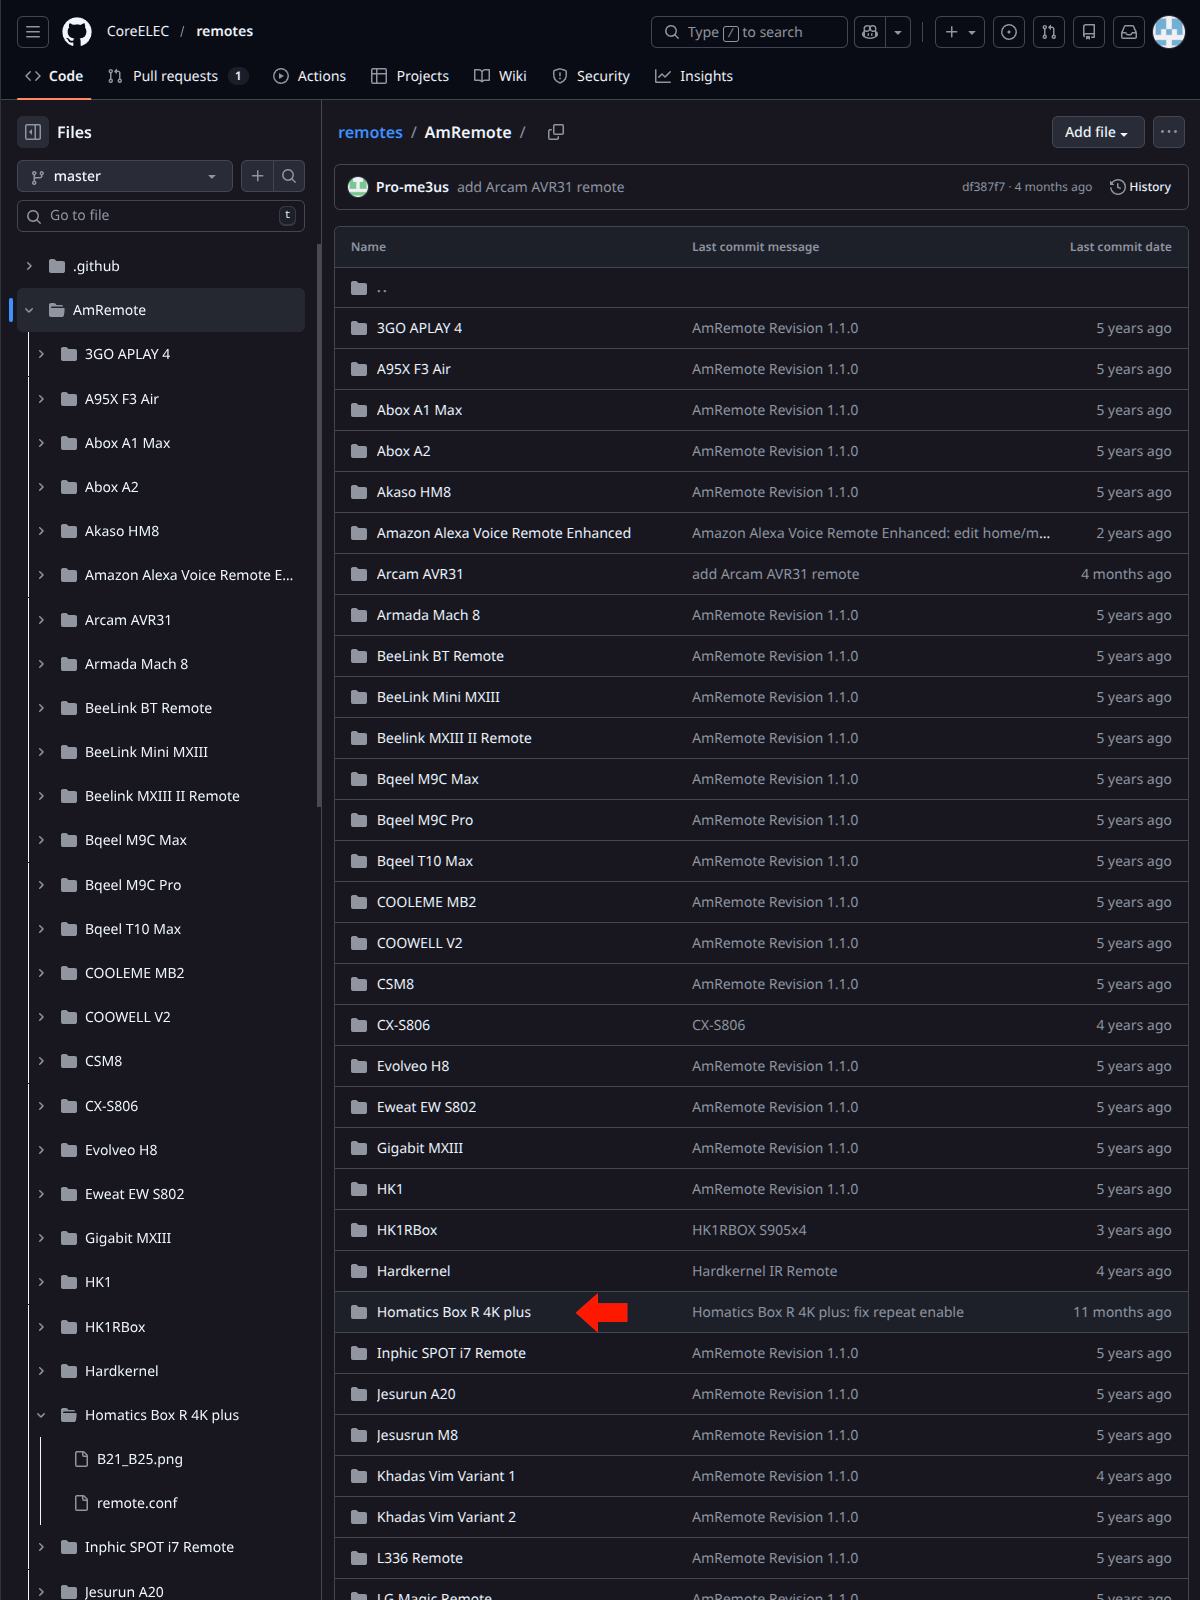Image resolution: width=1200 pixels, height=1600 pixels.
Task: Open remote.conf in the file tree
Action: point(137,1503)
